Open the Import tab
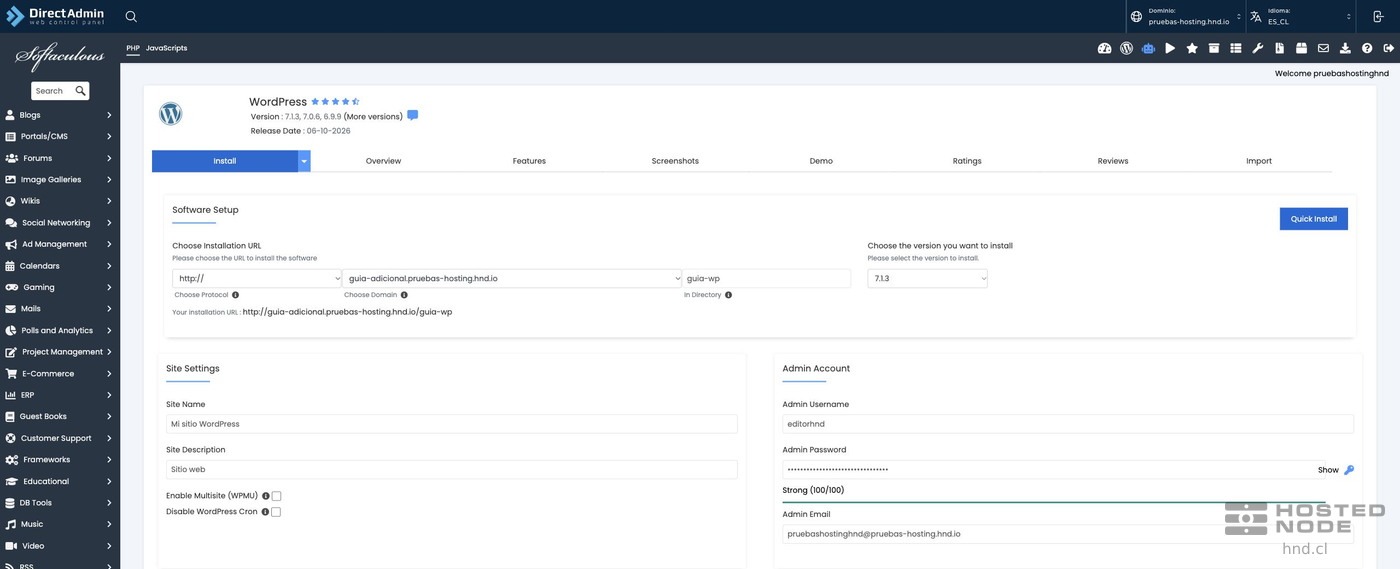Screen dimensions: 1400x569 coord(1259,161)
